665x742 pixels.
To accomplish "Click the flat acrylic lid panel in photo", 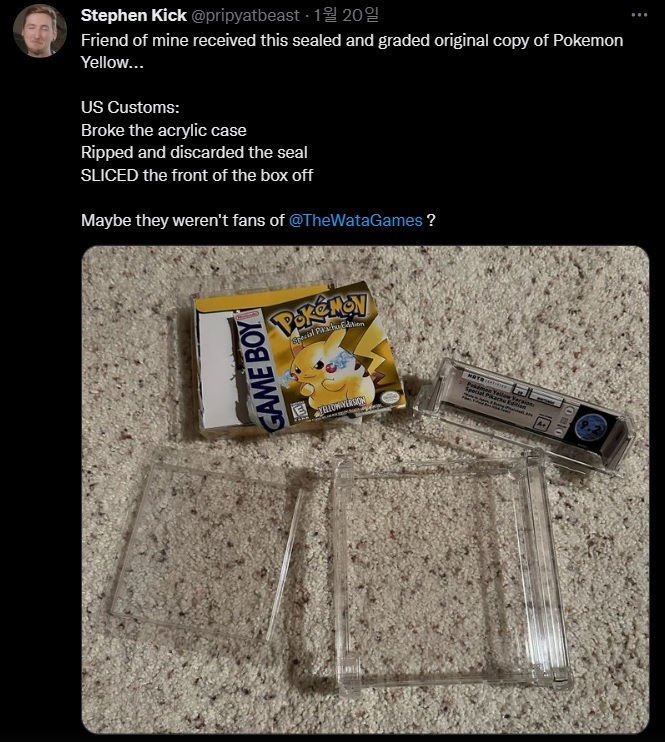I will coord(206,551).
